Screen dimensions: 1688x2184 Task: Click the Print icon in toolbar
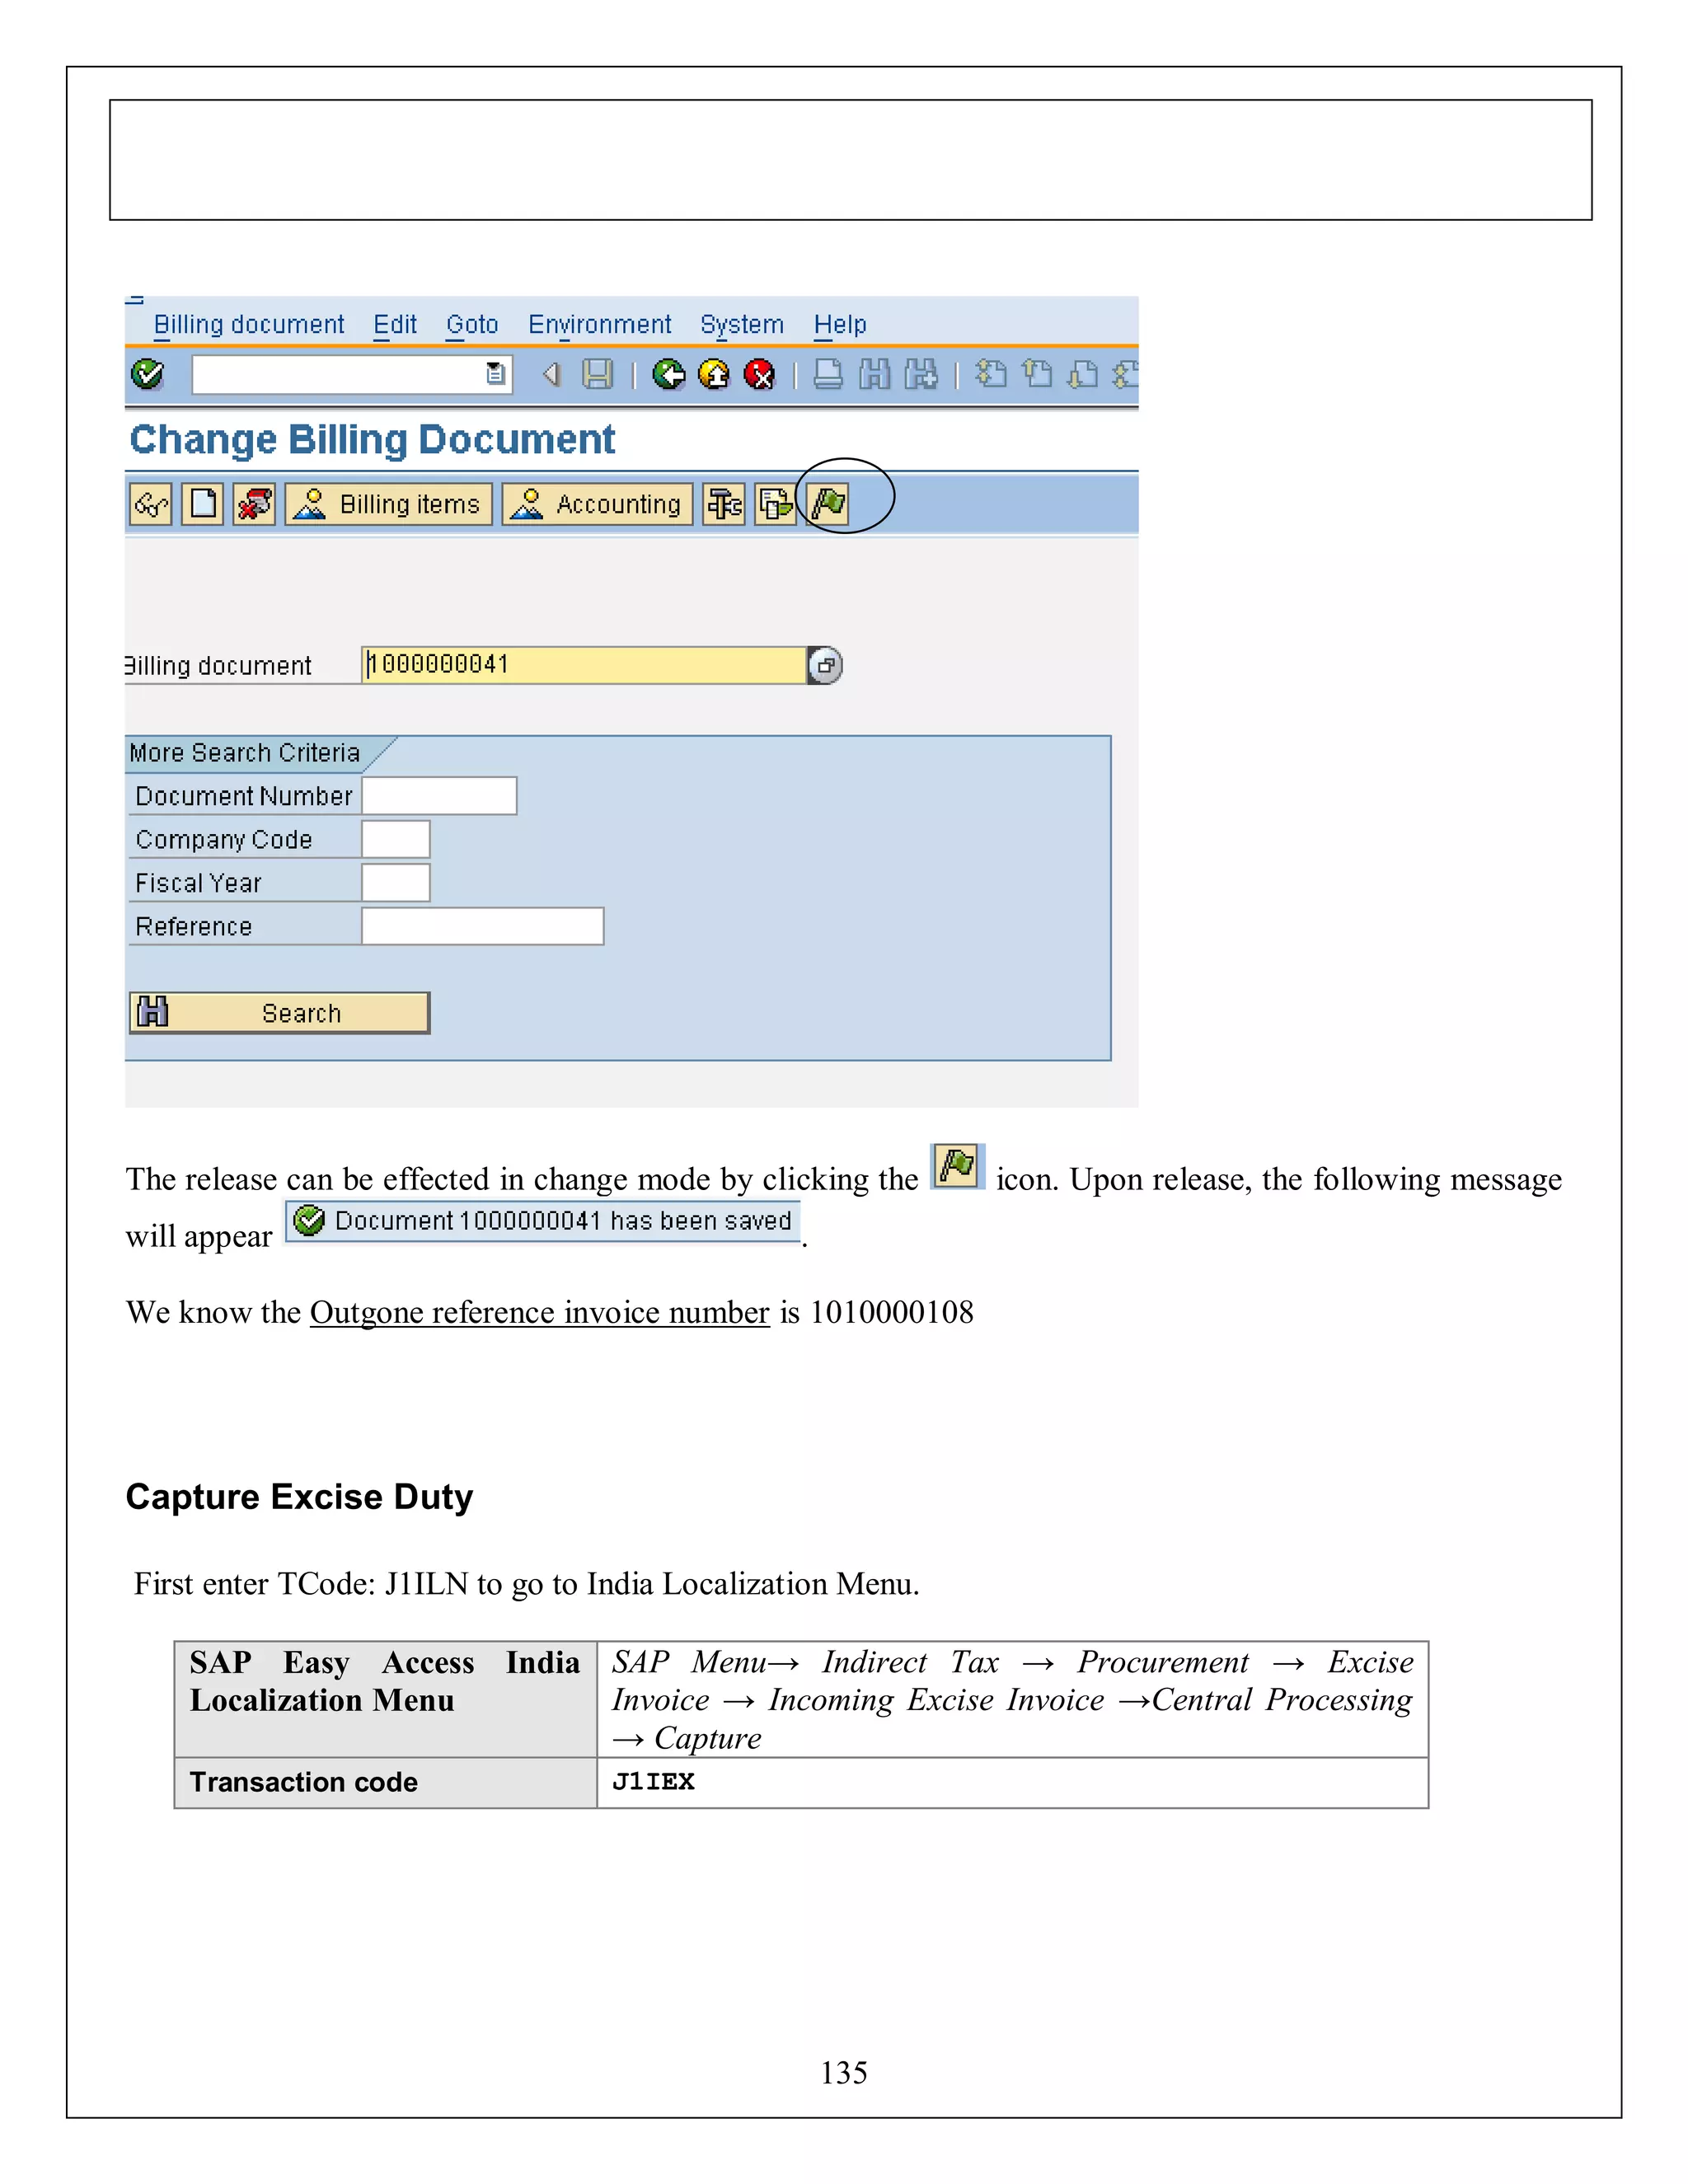(828, 375)
